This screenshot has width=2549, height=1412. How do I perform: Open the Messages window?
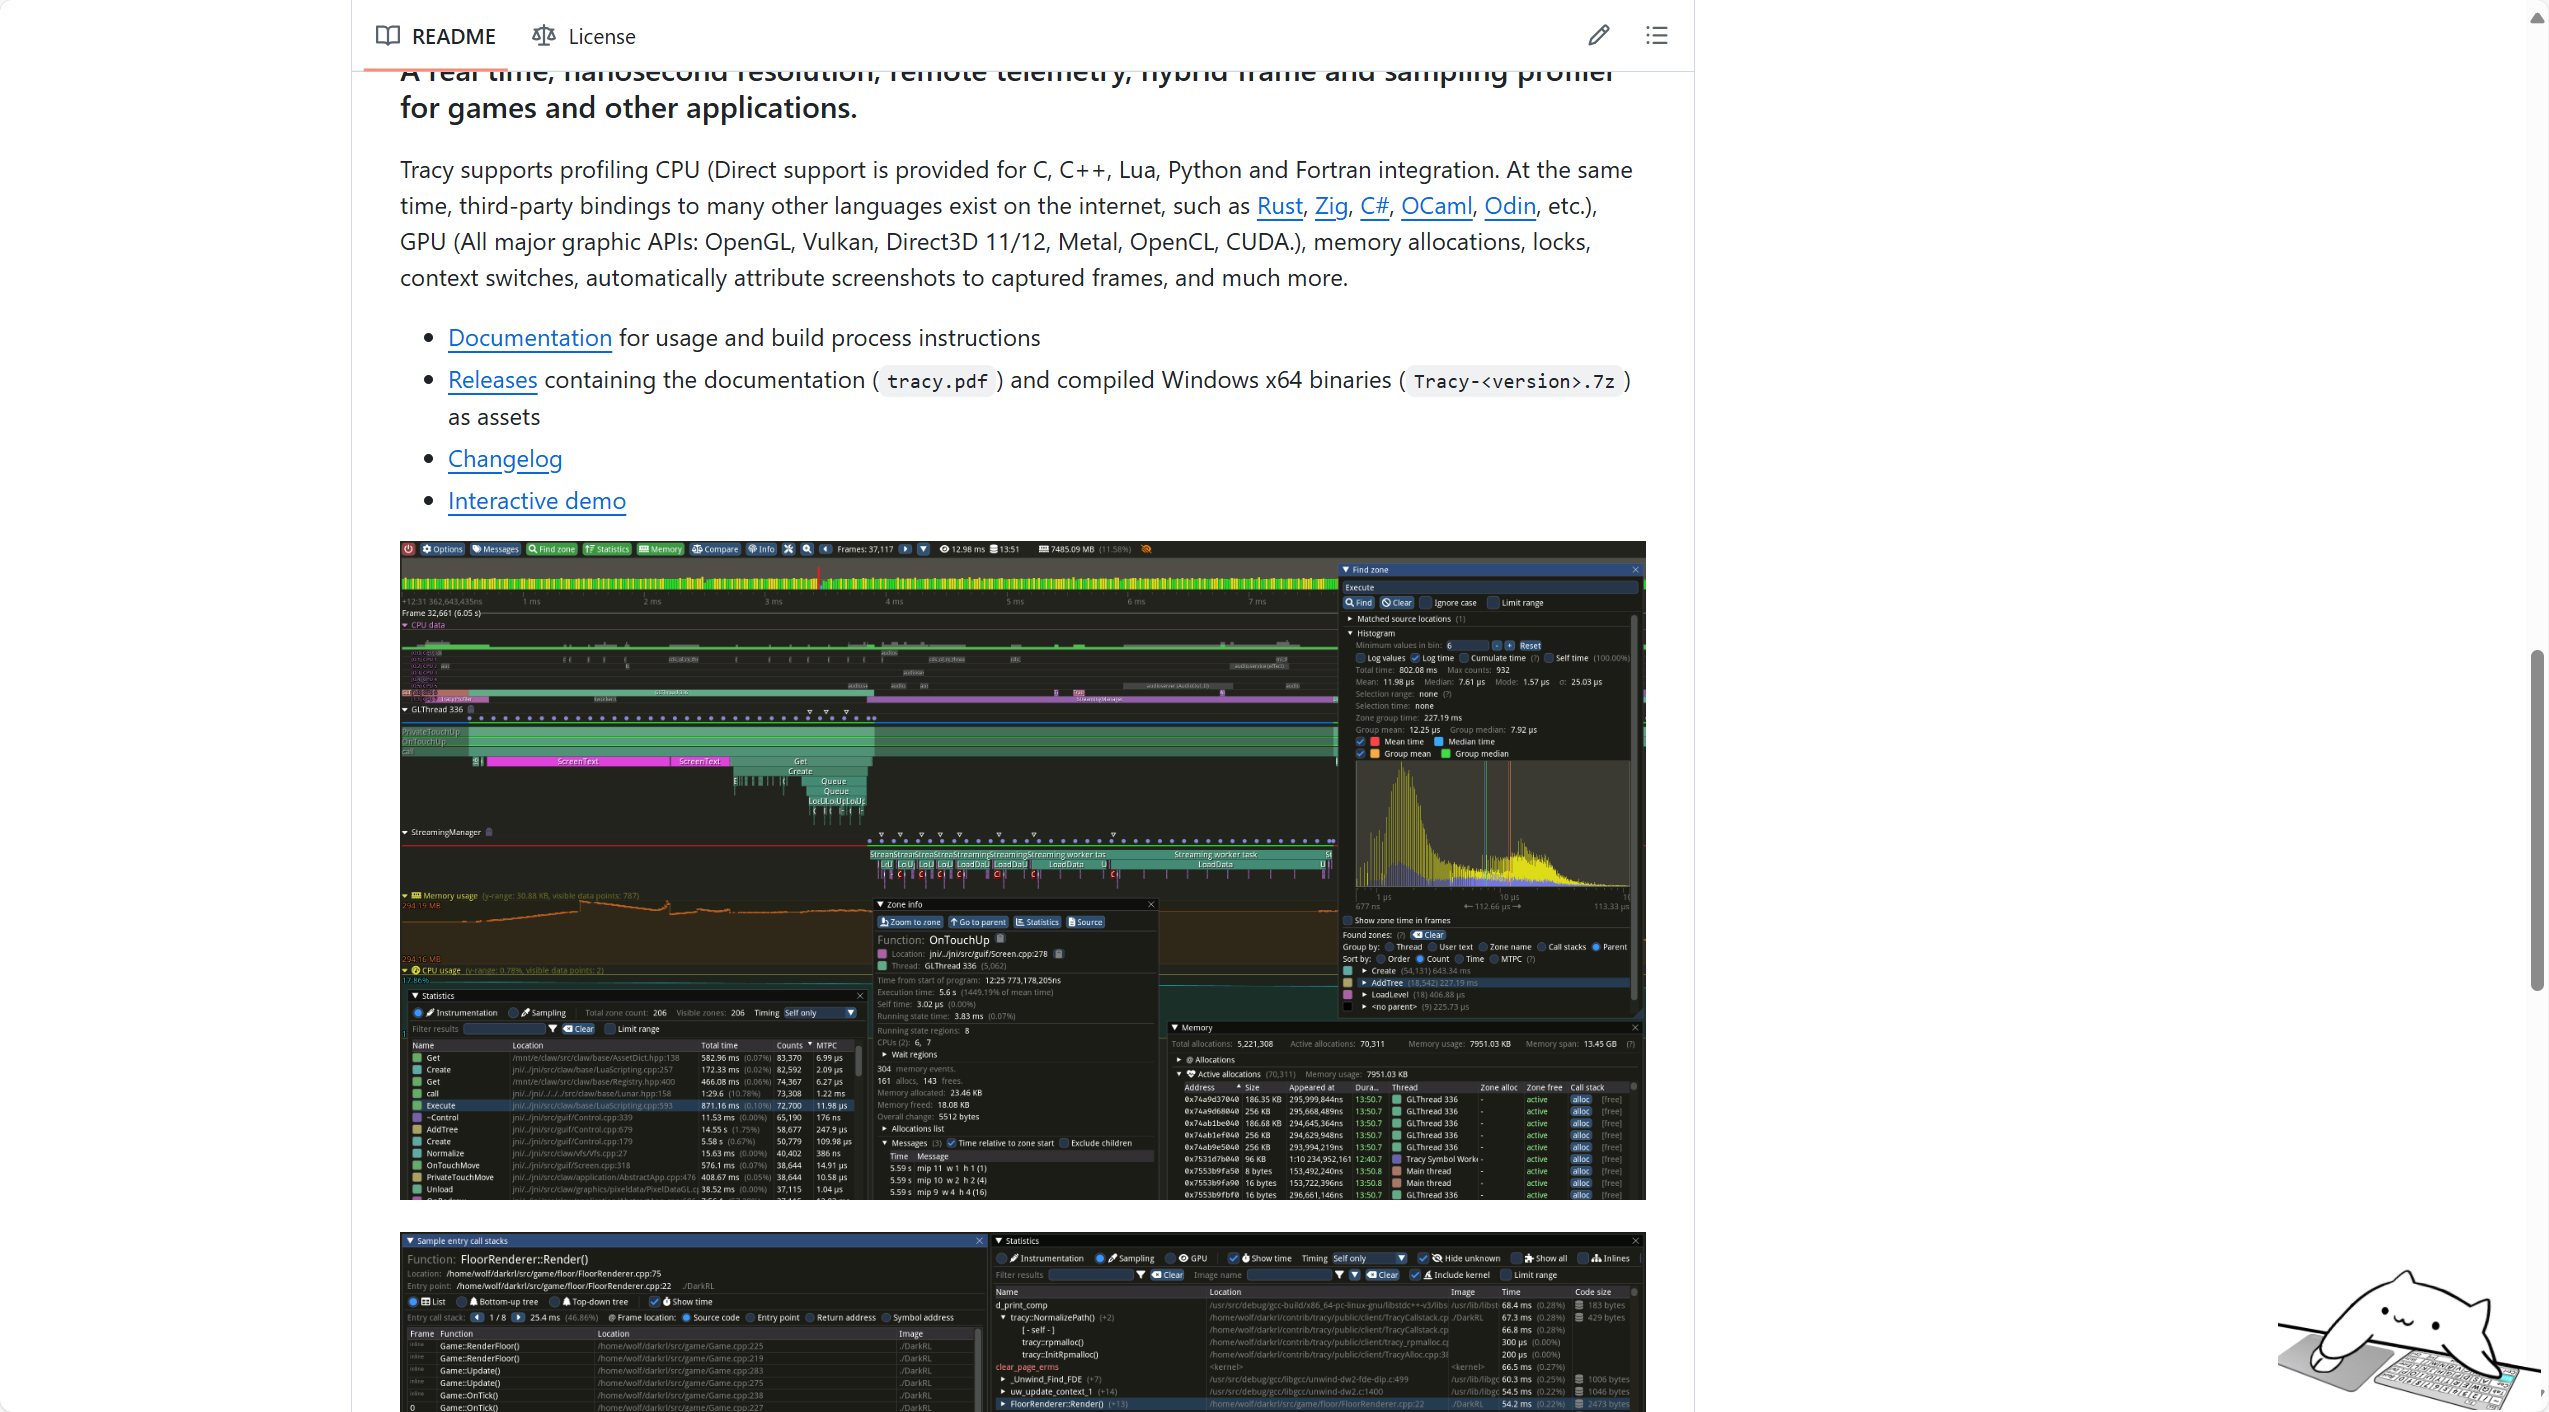pos(497,549)
